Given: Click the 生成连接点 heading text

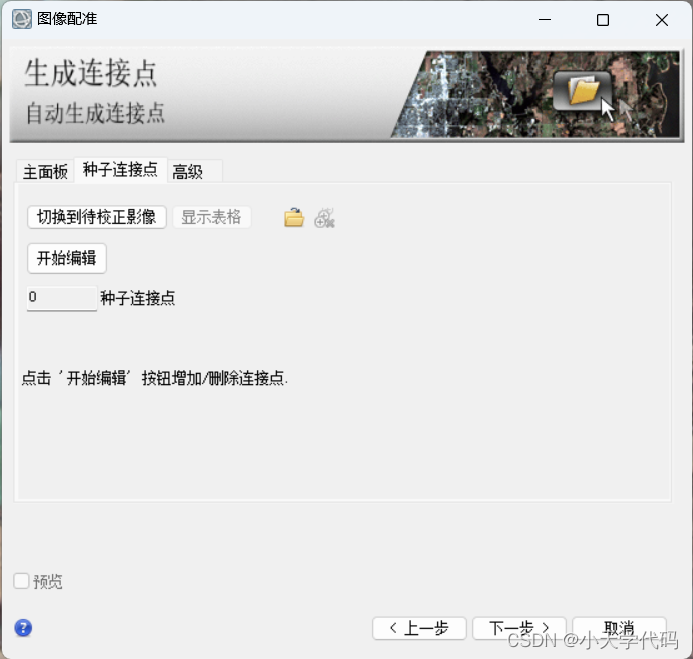Looking at the screenshot, I should click(x=91, y=73).
